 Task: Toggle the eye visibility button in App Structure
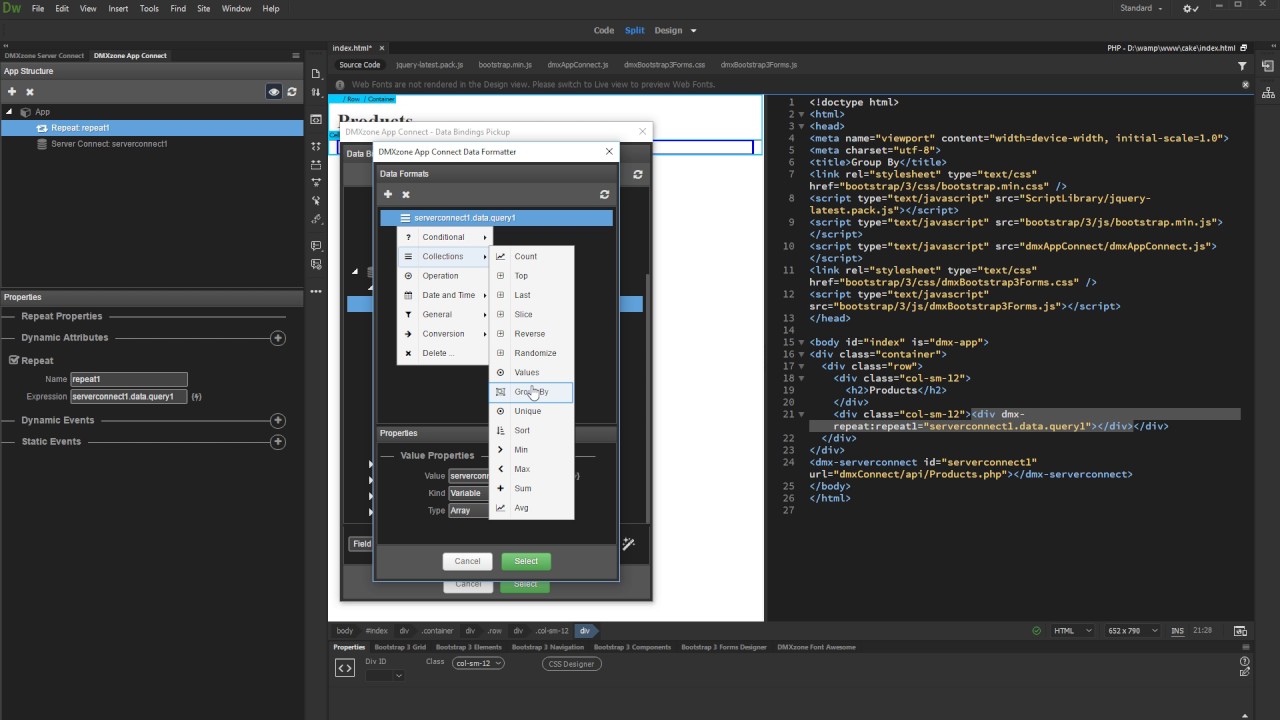tap(274, 92)
